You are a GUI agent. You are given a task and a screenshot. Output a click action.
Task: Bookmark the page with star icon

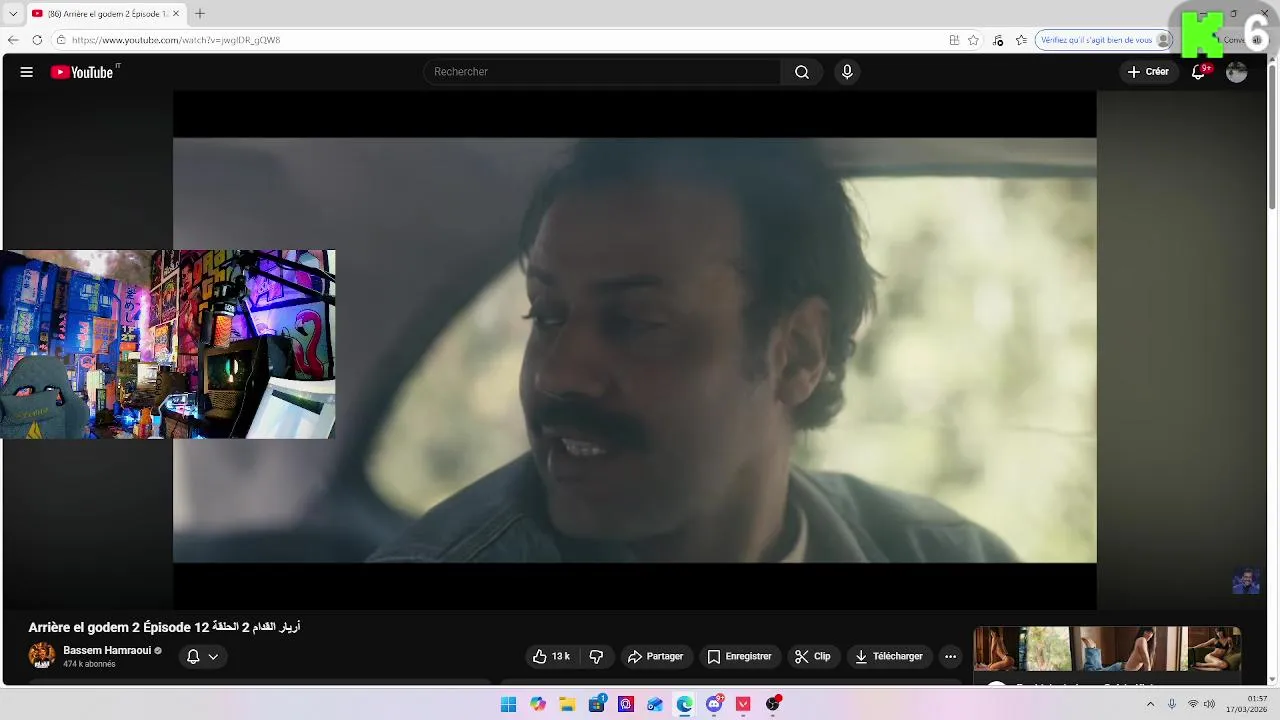(974, 40)
